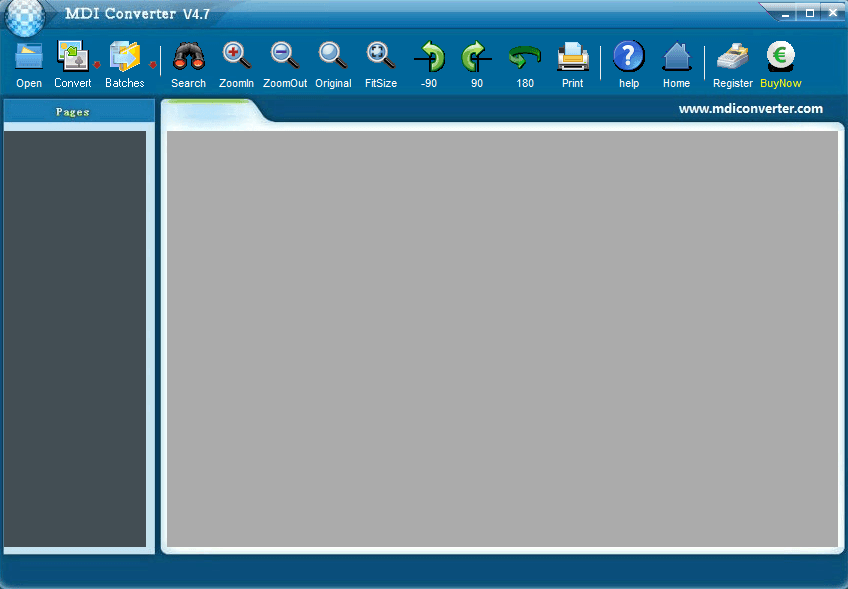
Task: Expand the dropdown arrow beside Batches
Action: click(x=152, y=66)
